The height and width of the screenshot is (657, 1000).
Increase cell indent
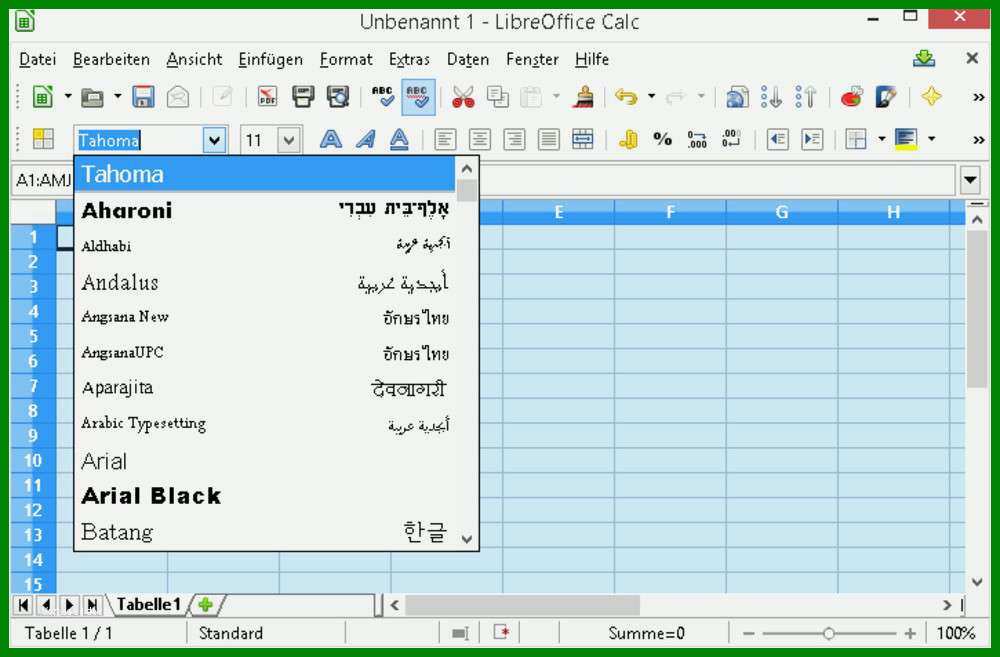pos(812,139)
